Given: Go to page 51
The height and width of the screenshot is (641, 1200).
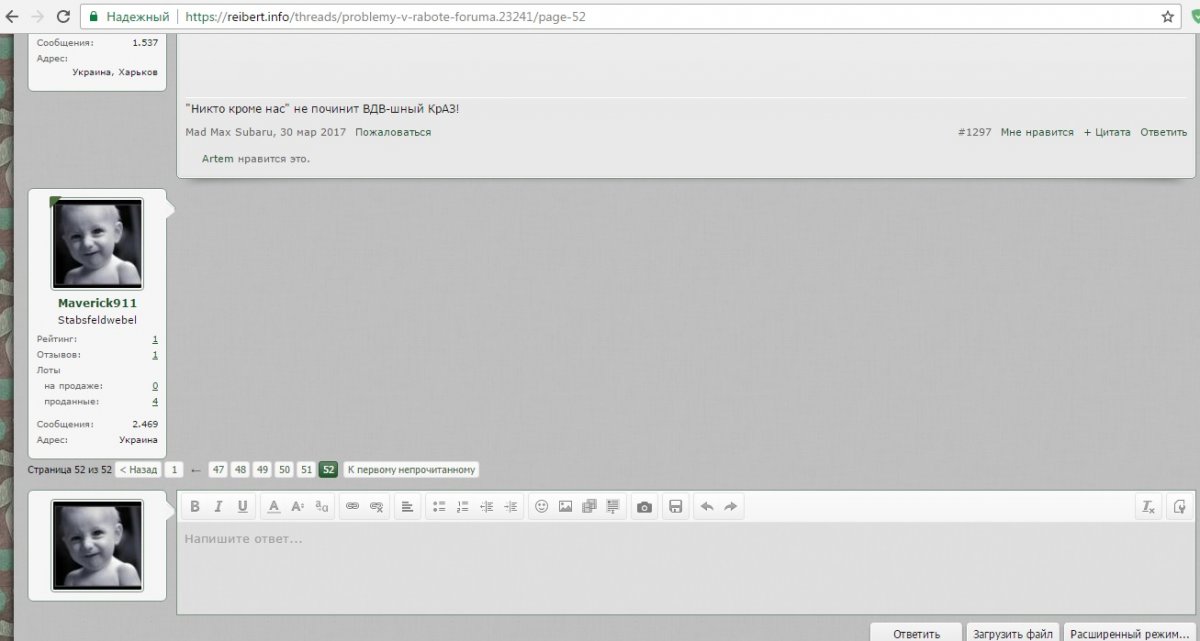Looking at the screenshot, I should pos(306,469).
